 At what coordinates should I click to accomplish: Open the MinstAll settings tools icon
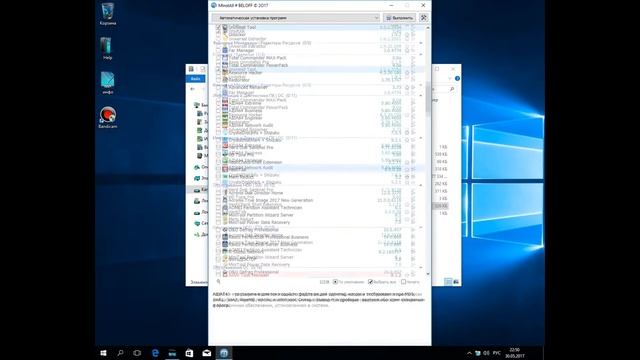point(423,18)
